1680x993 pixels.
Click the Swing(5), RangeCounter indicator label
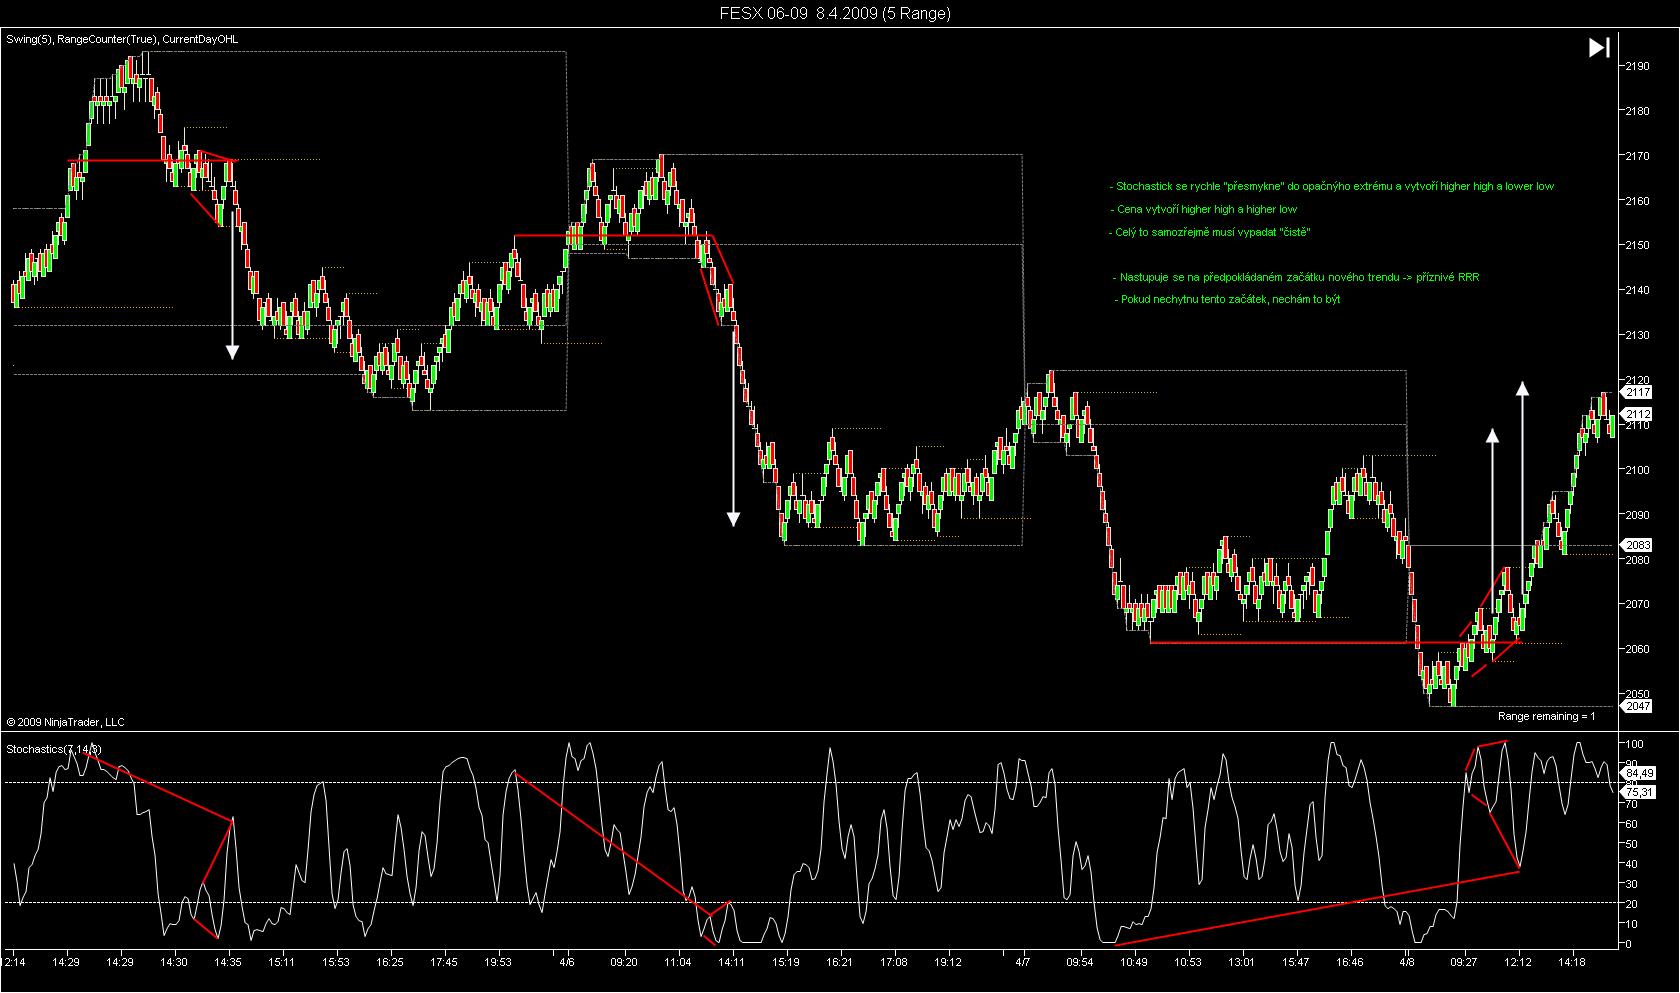[x=122, y=39]
